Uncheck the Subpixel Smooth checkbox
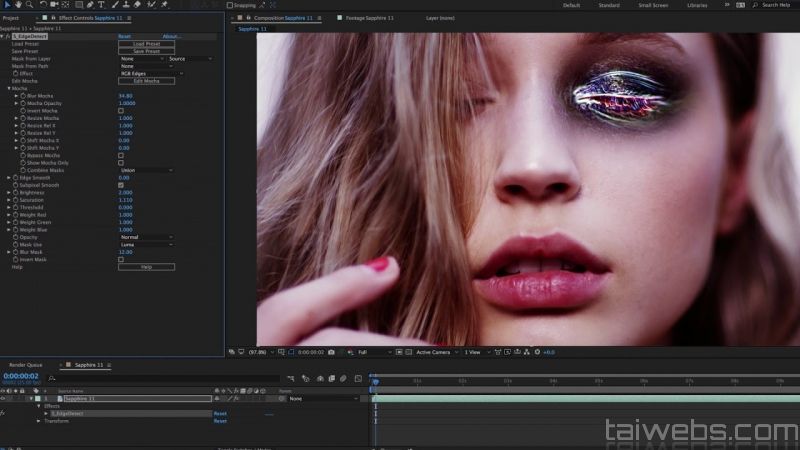 [121, 185]
